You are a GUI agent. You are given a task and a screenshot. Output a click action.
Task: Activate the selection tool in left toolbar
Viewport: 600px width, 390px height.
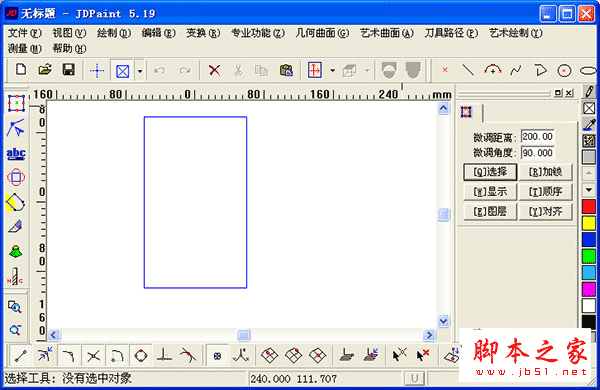16,103
